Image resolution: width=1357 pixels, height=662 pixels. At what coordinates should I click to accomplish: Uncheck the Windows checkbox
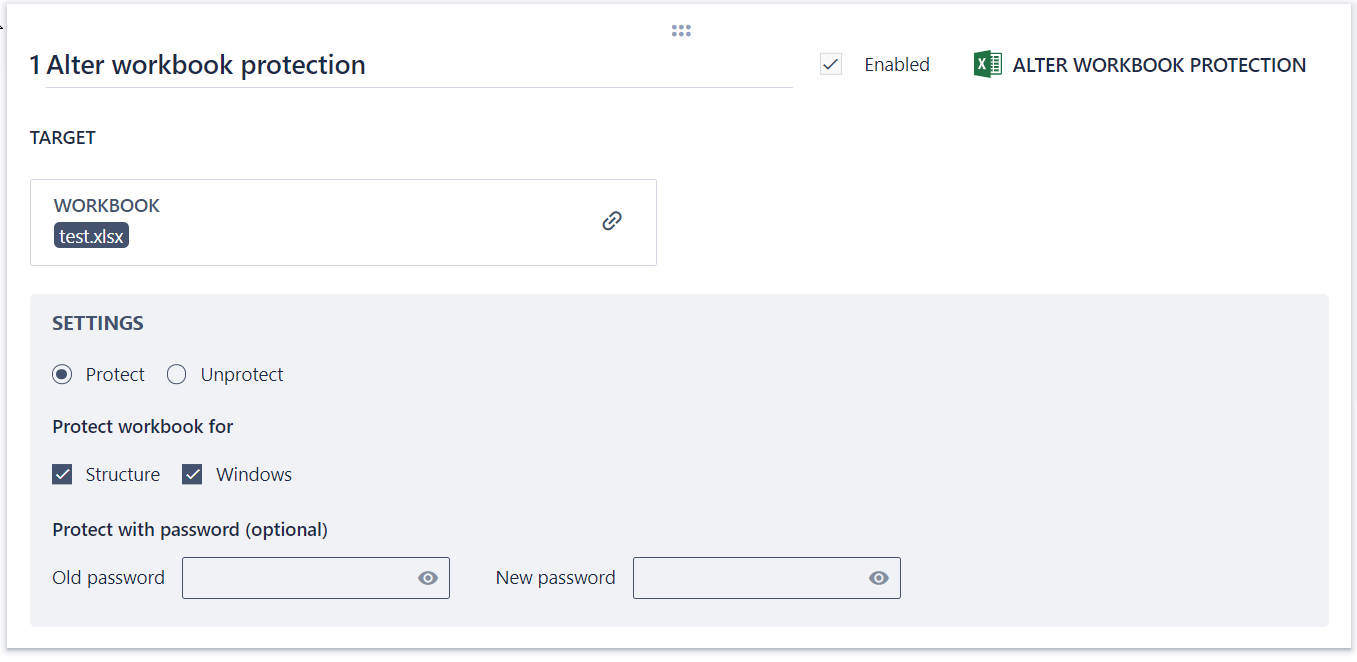(x=192, y=474)
